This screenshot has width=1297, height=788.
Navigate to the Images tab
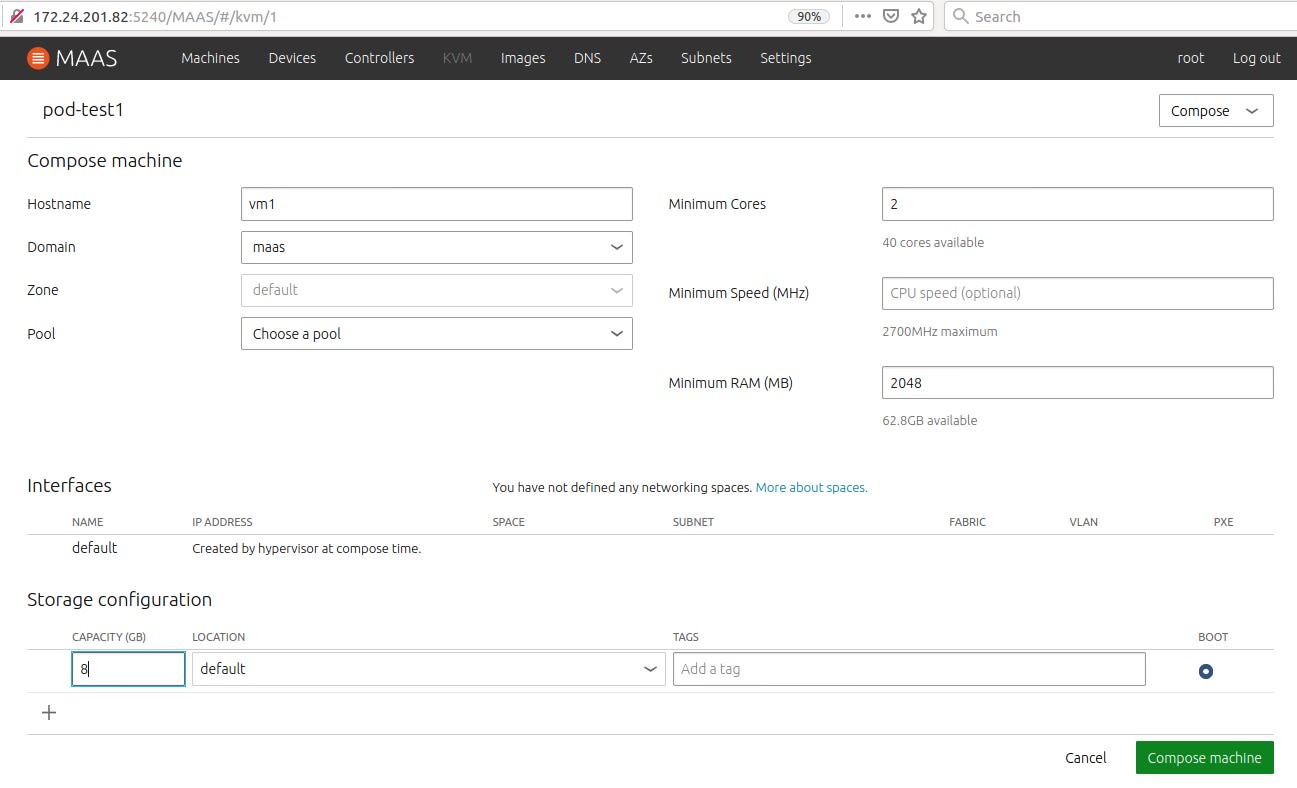point(523,58)
